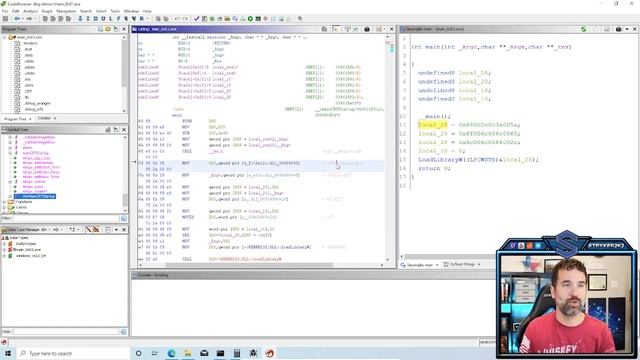Open the Ghidra dragon icon in taskbar
This screenshot has width=640, height=360.
point(269,353)
